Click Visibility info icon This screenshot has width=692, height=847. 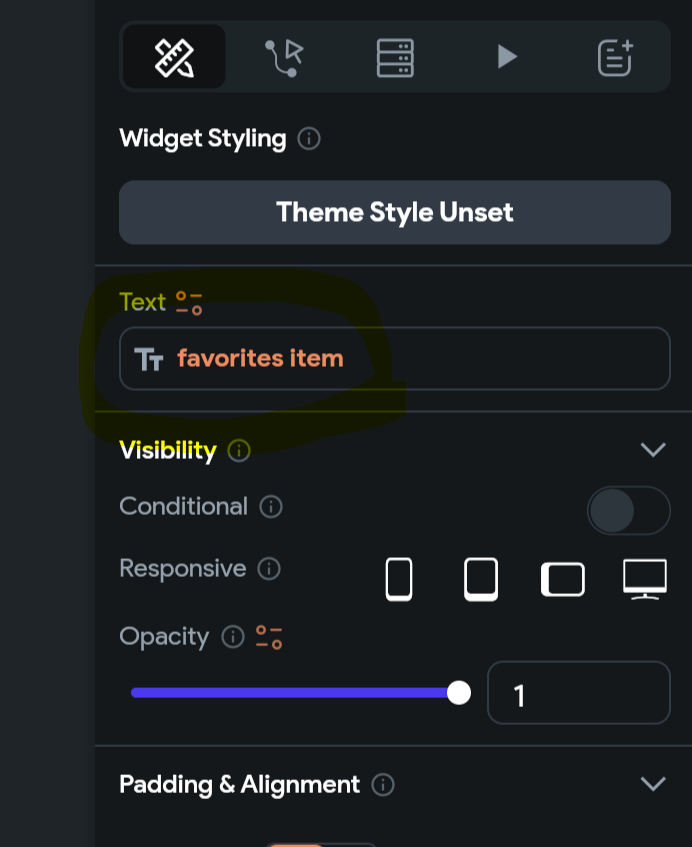coord(239,451)
